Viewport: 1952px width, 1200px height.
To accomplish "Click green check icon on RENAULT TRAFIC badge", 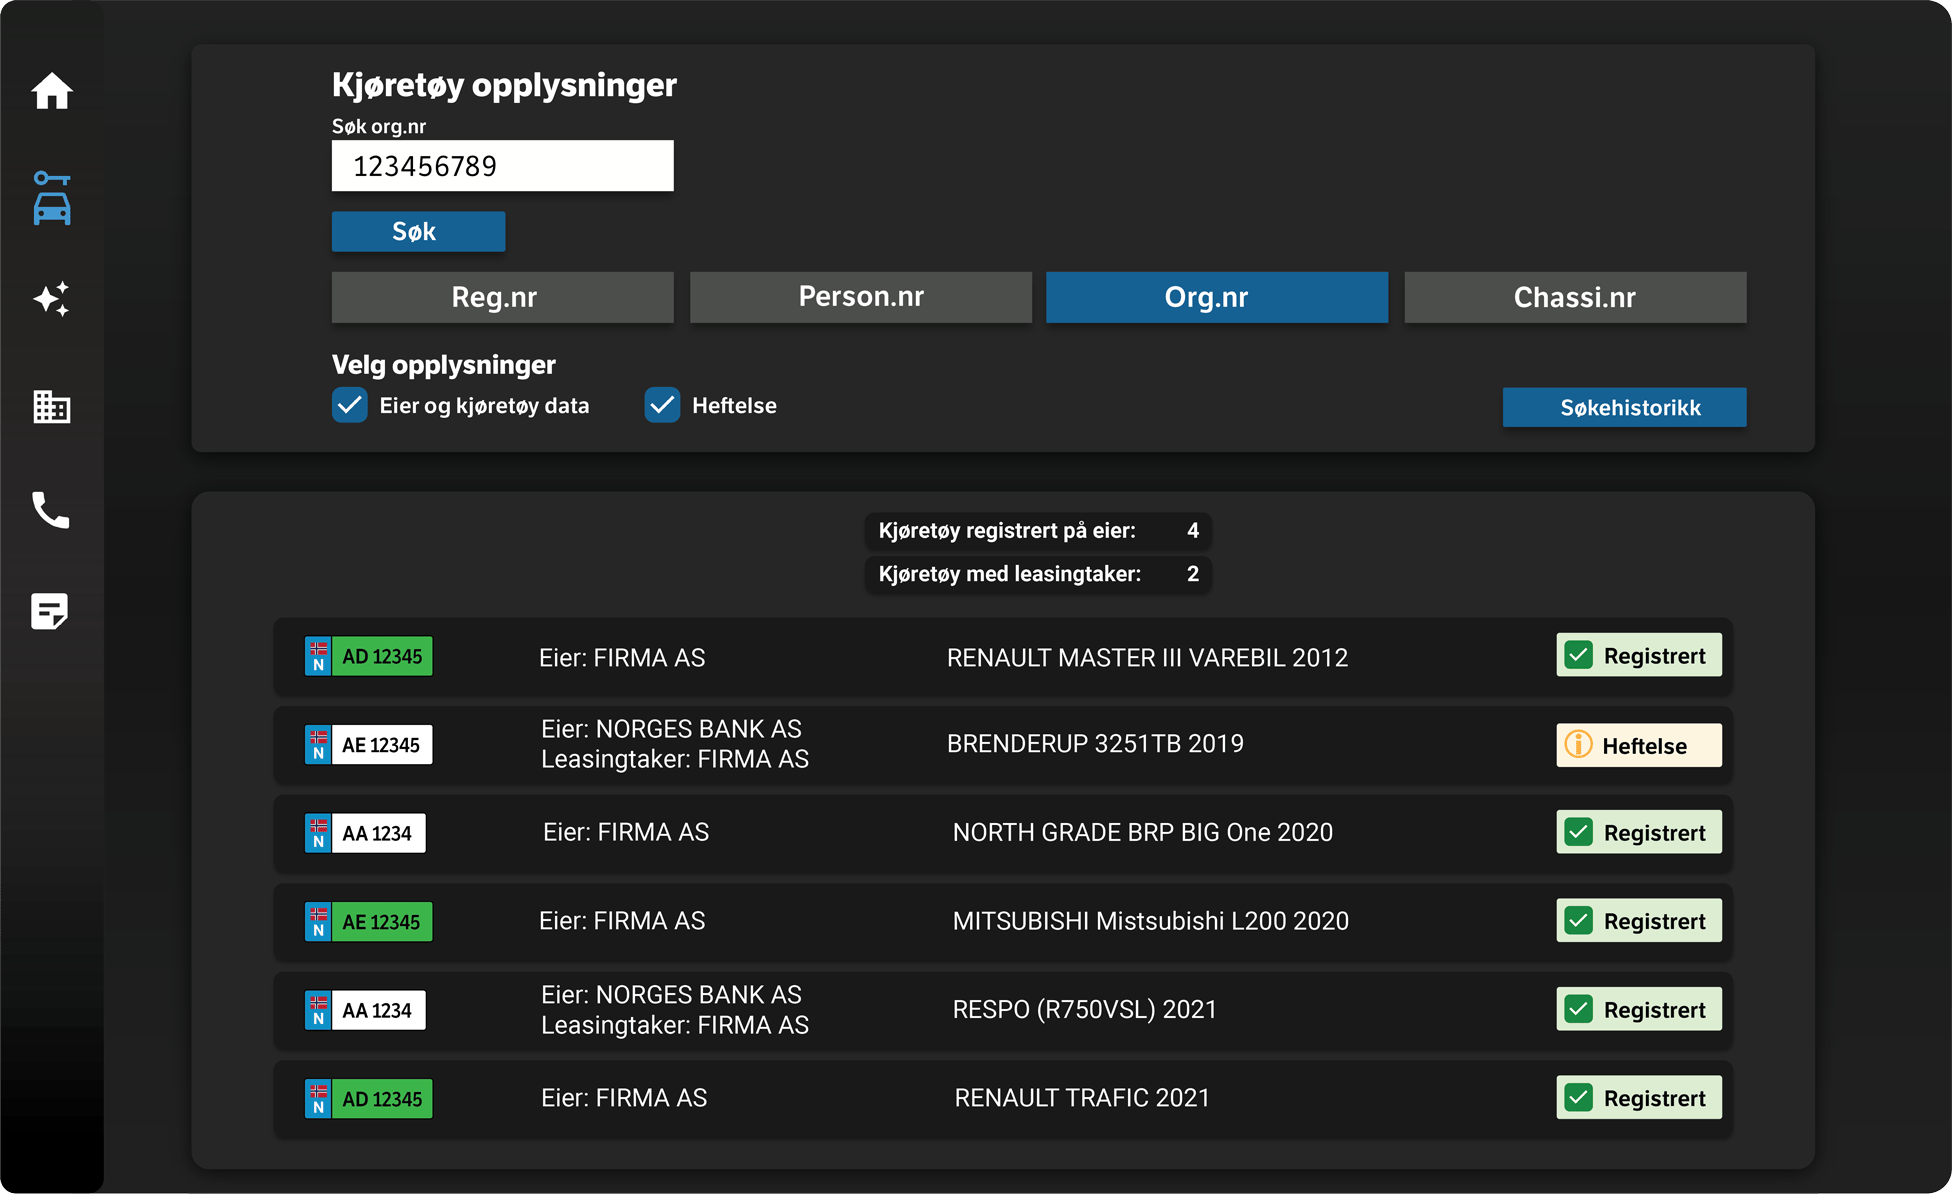I will [x=1579, y=1098].
